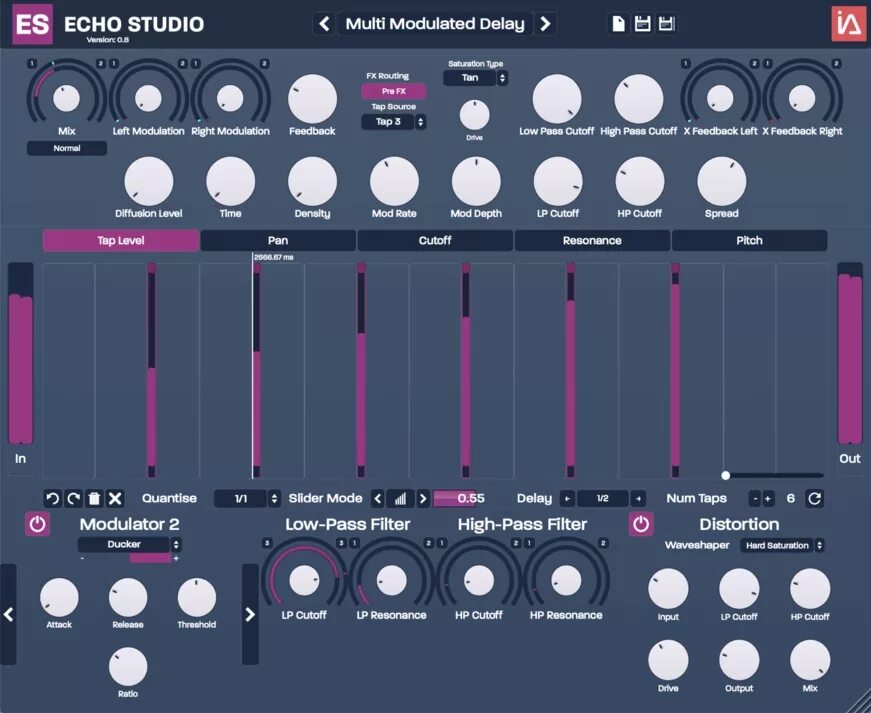Click the save-as icon in the top toolbar
Screen dimensions: 871x713
[x=666, y=22]
